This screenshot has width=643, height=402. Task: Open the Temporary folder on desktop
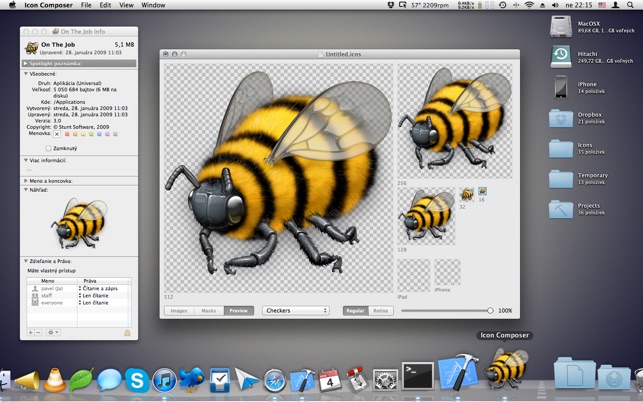coord(561,179)
